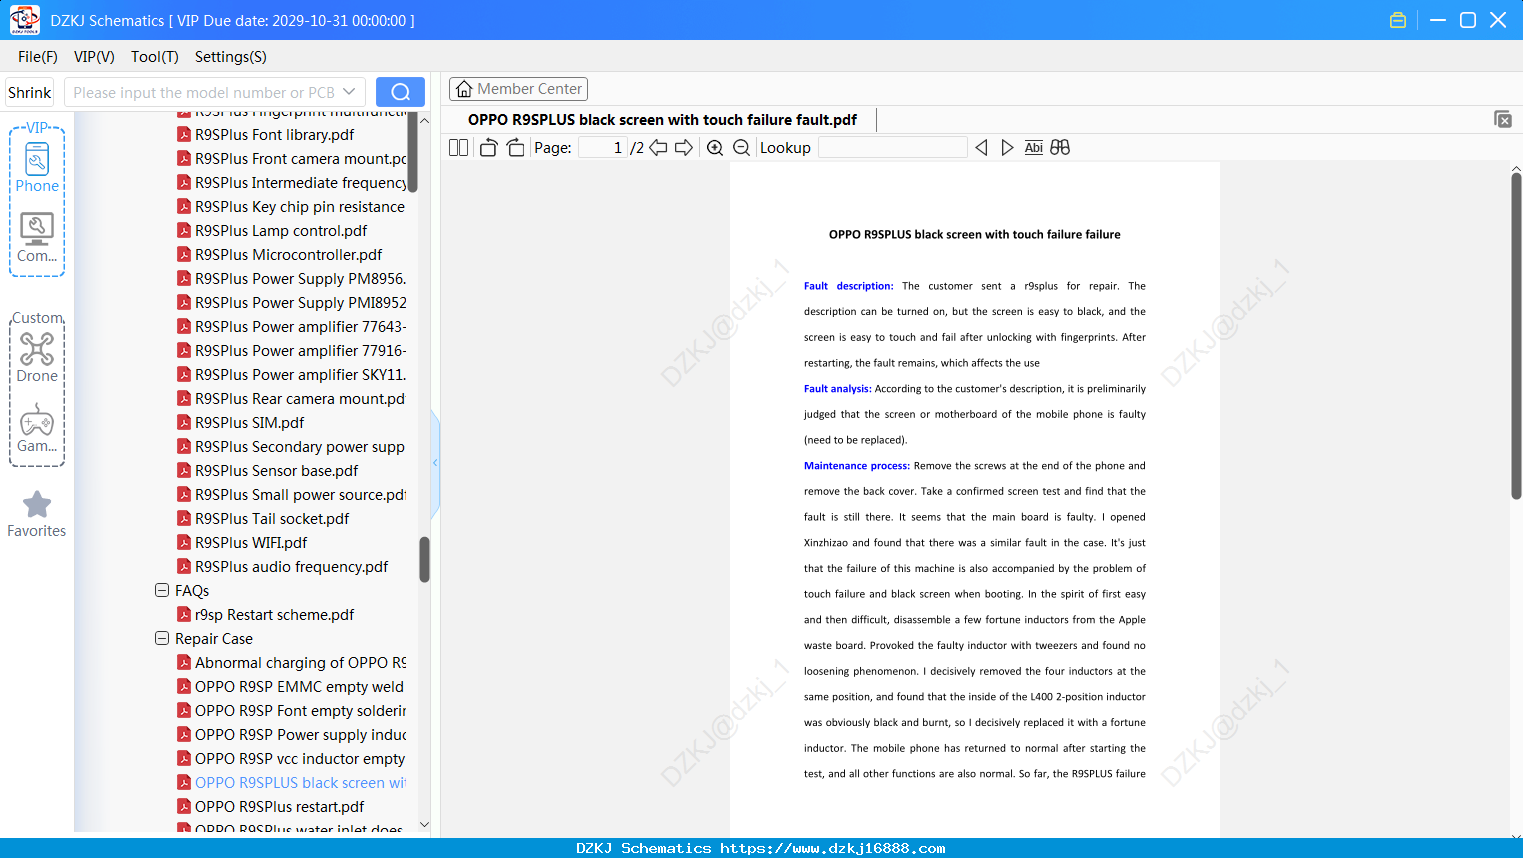Open the Drone category
The height and width of the screenshot is (858, 1523).
[x=37, y=357]
